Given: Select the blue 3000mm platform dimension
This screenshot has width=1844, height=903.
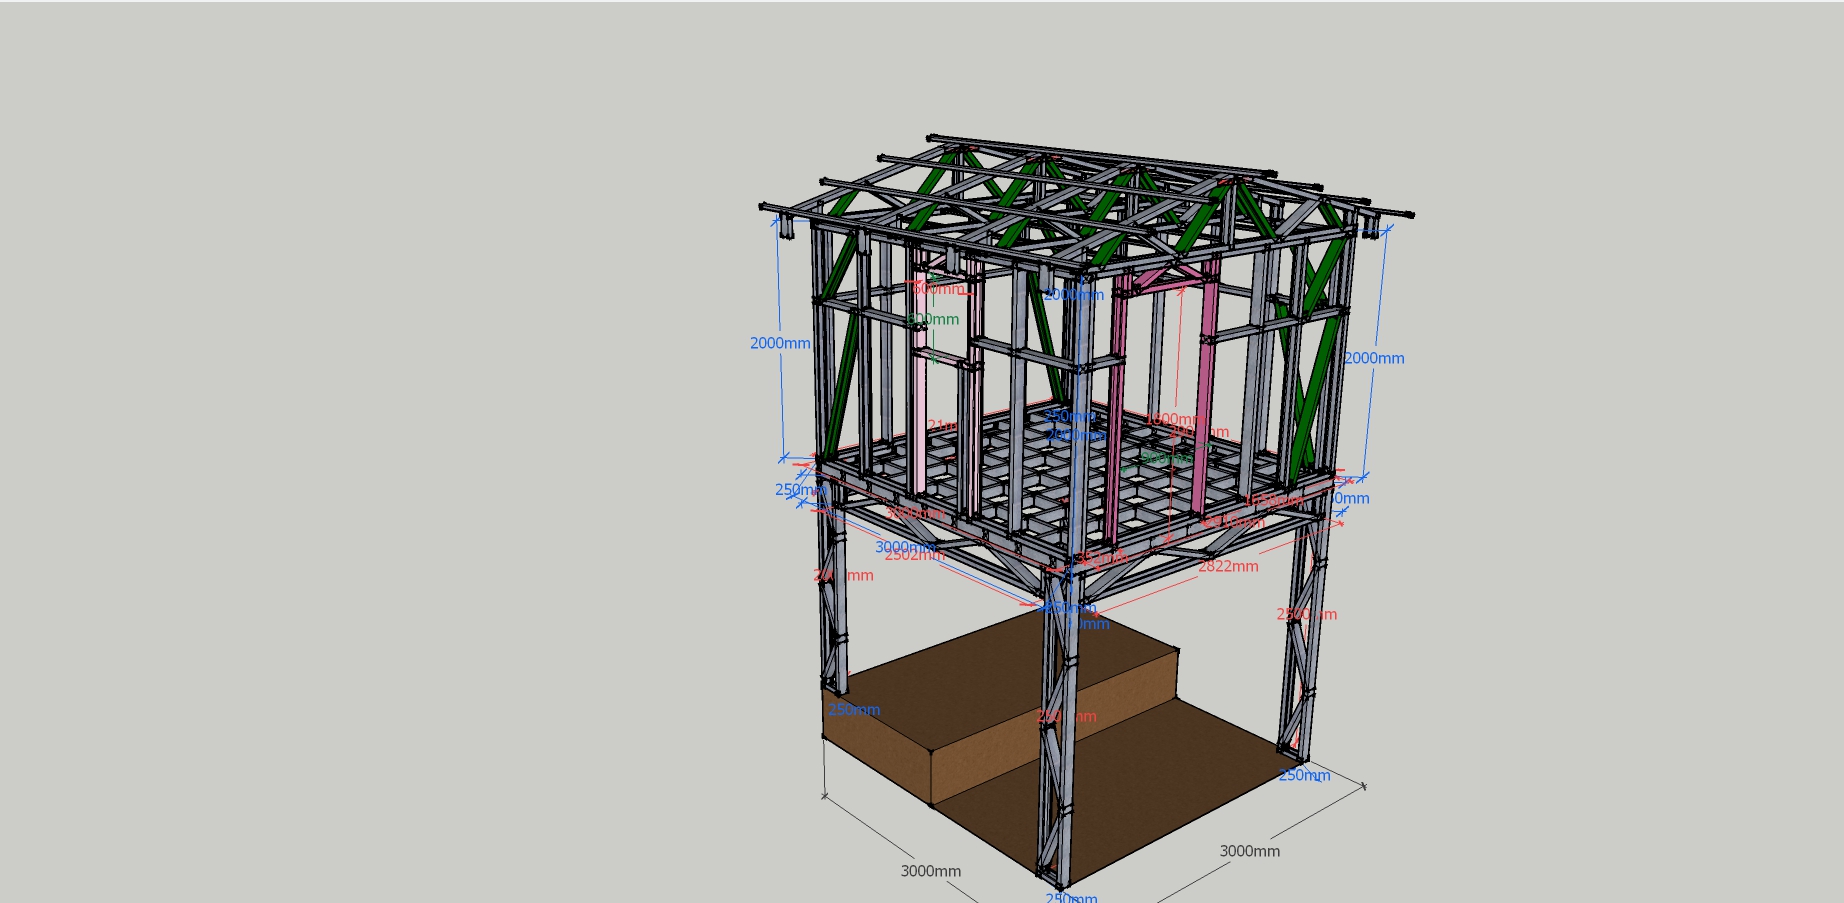Looking at the screenshot, I should point(905,547).
